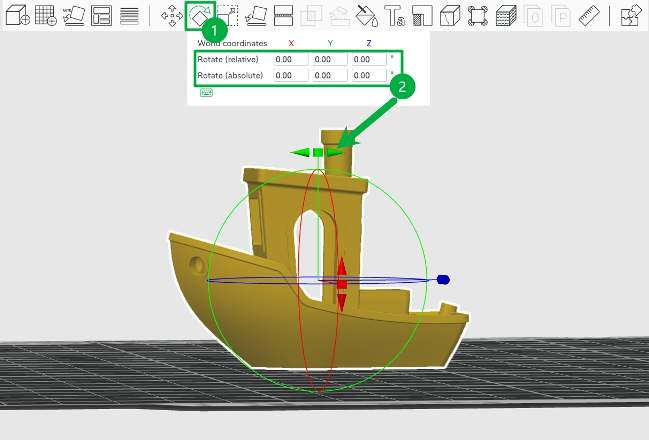Click the Add plate grid icon
Image resolution: width=649 pixels, height=440 pixels.
click(46, 15)
